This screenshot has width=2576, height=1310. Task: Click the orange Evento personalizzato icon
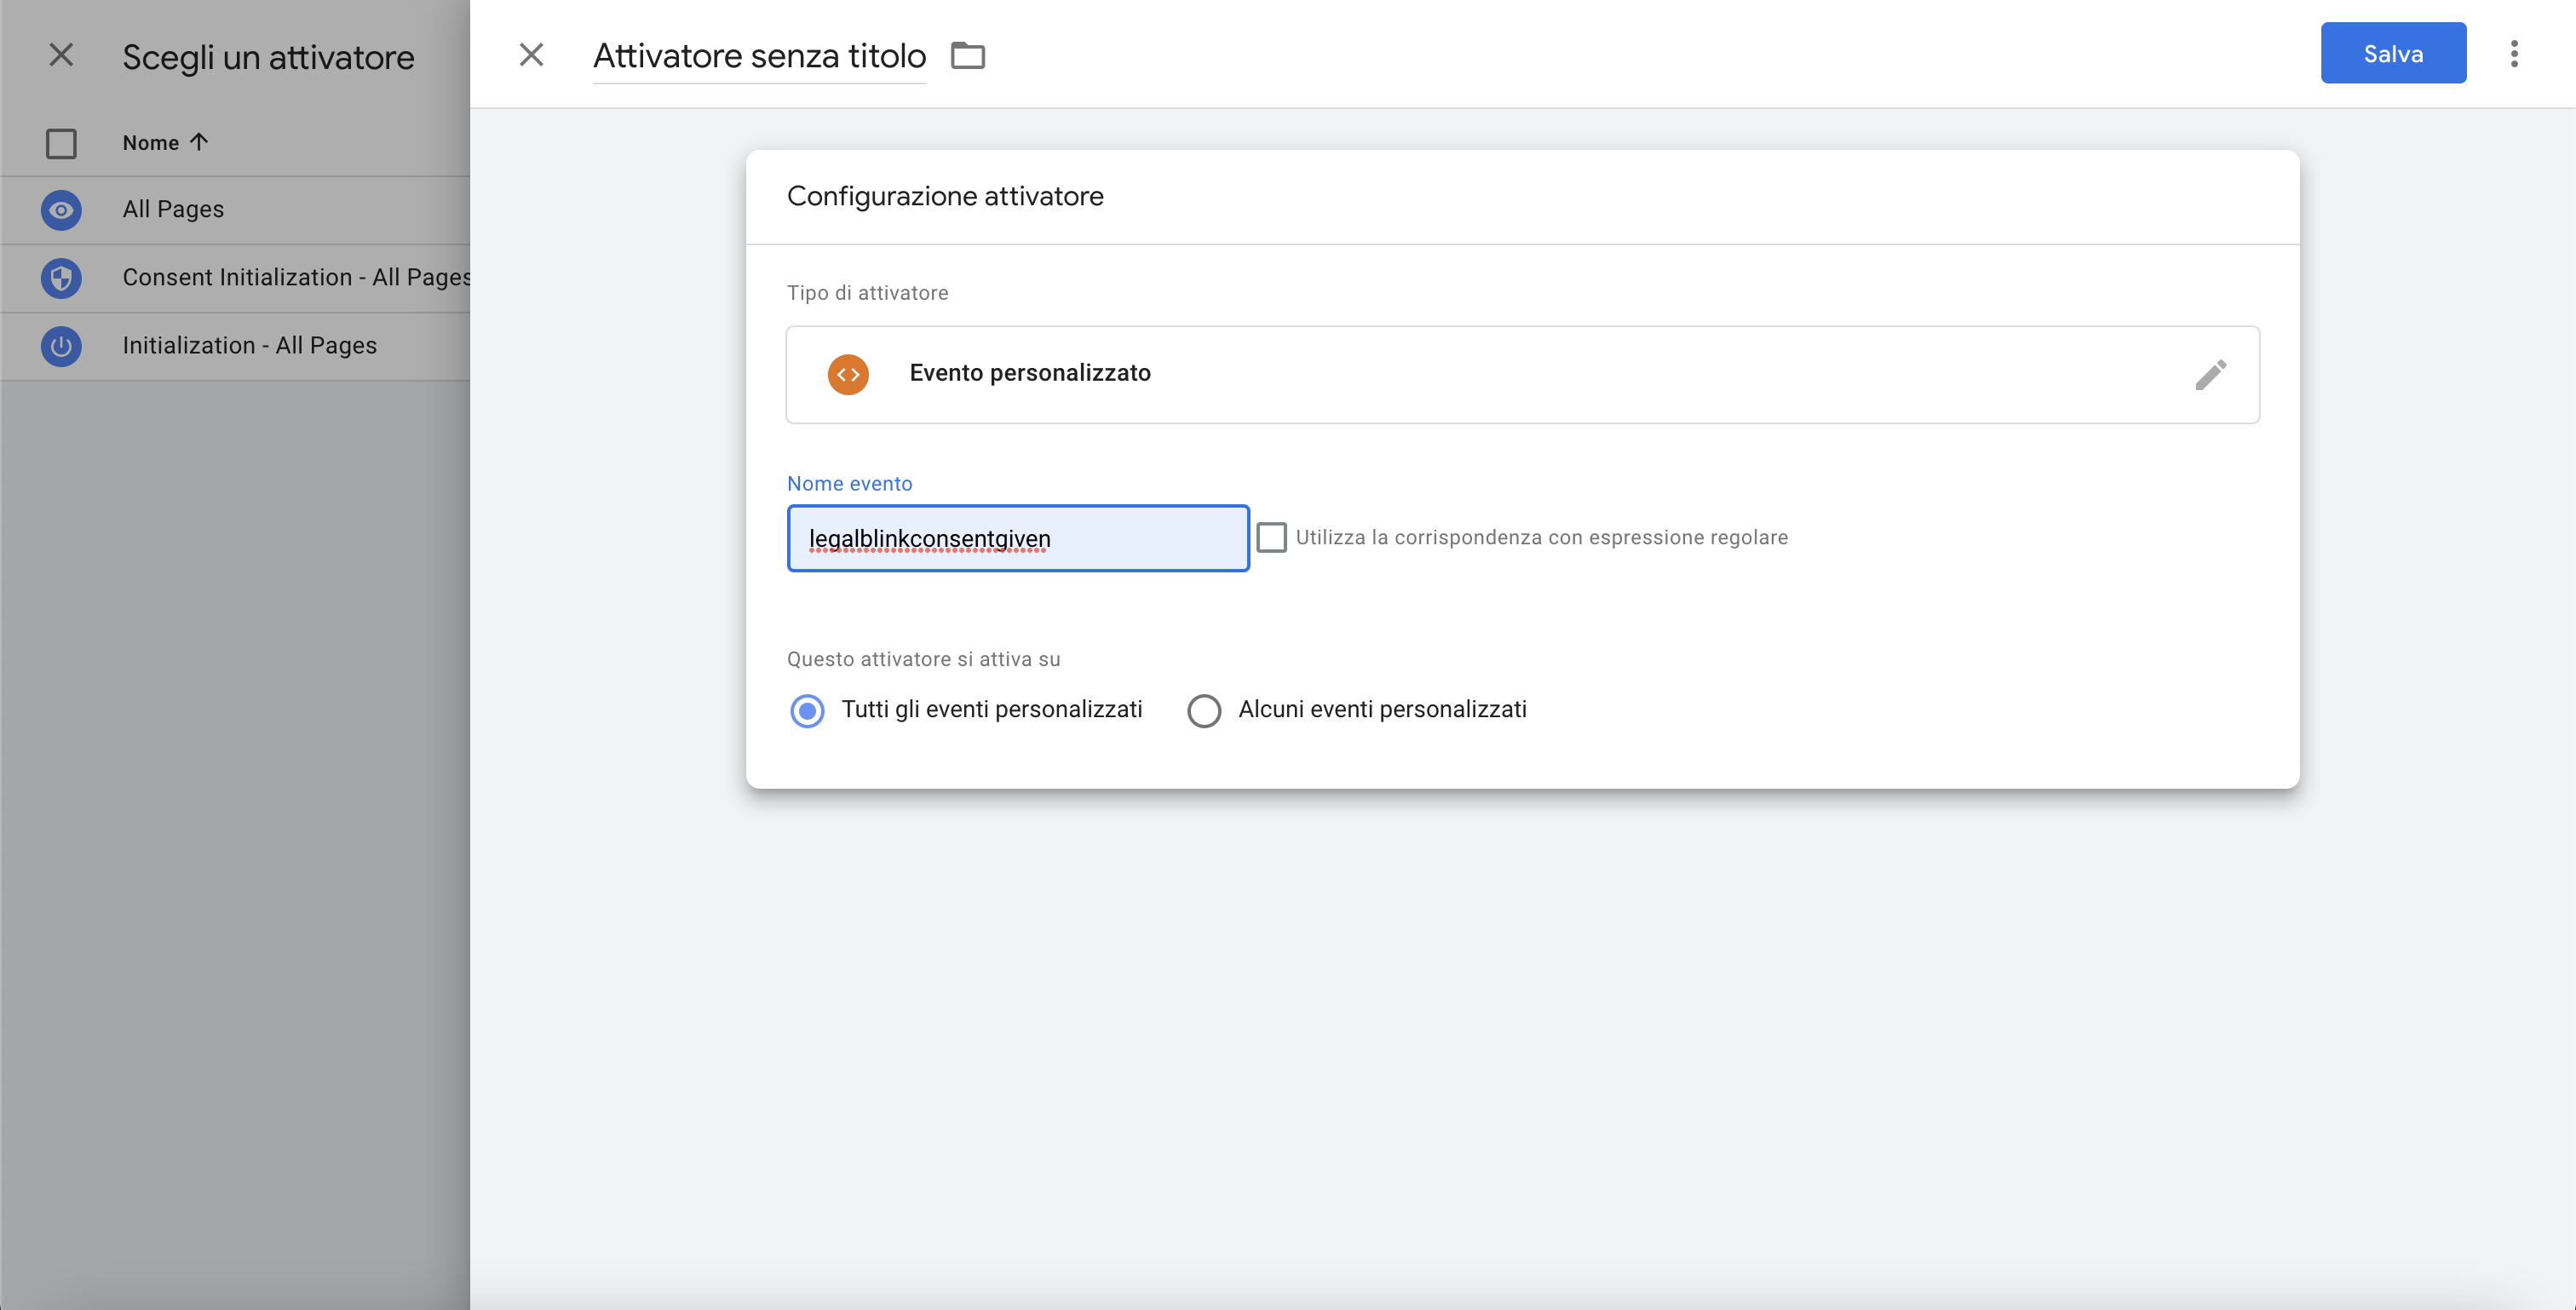point(848,374)
